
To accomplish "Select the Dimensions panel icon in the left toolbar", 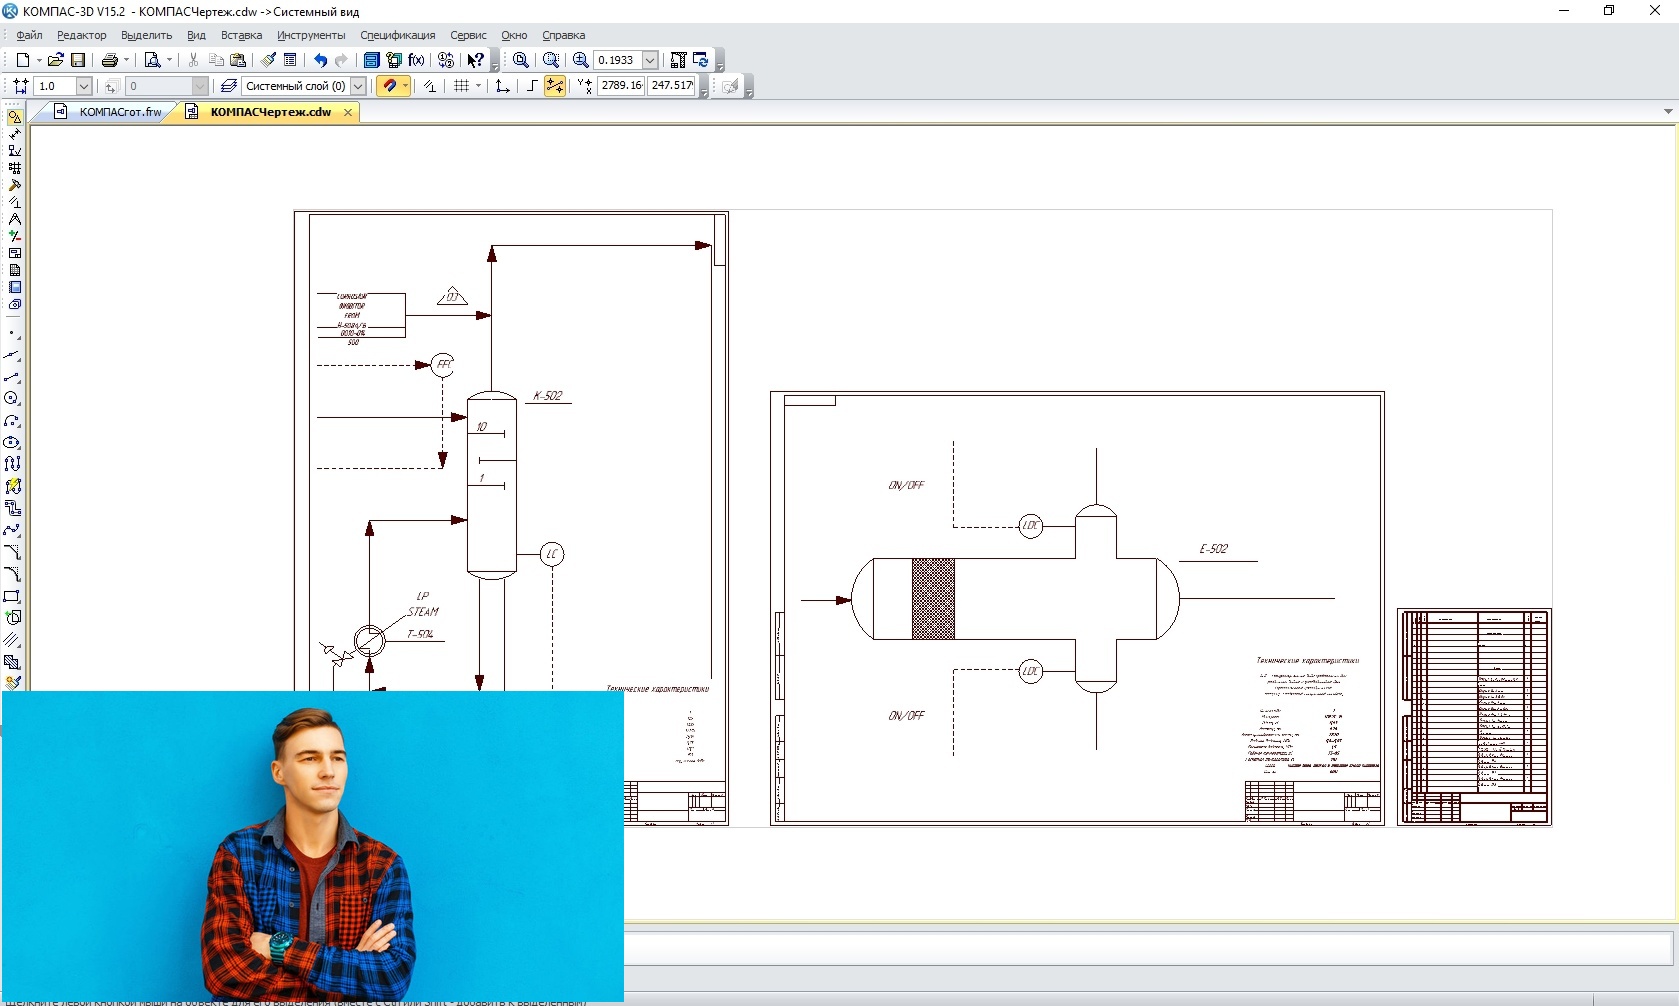I will (x=14, y=134).
